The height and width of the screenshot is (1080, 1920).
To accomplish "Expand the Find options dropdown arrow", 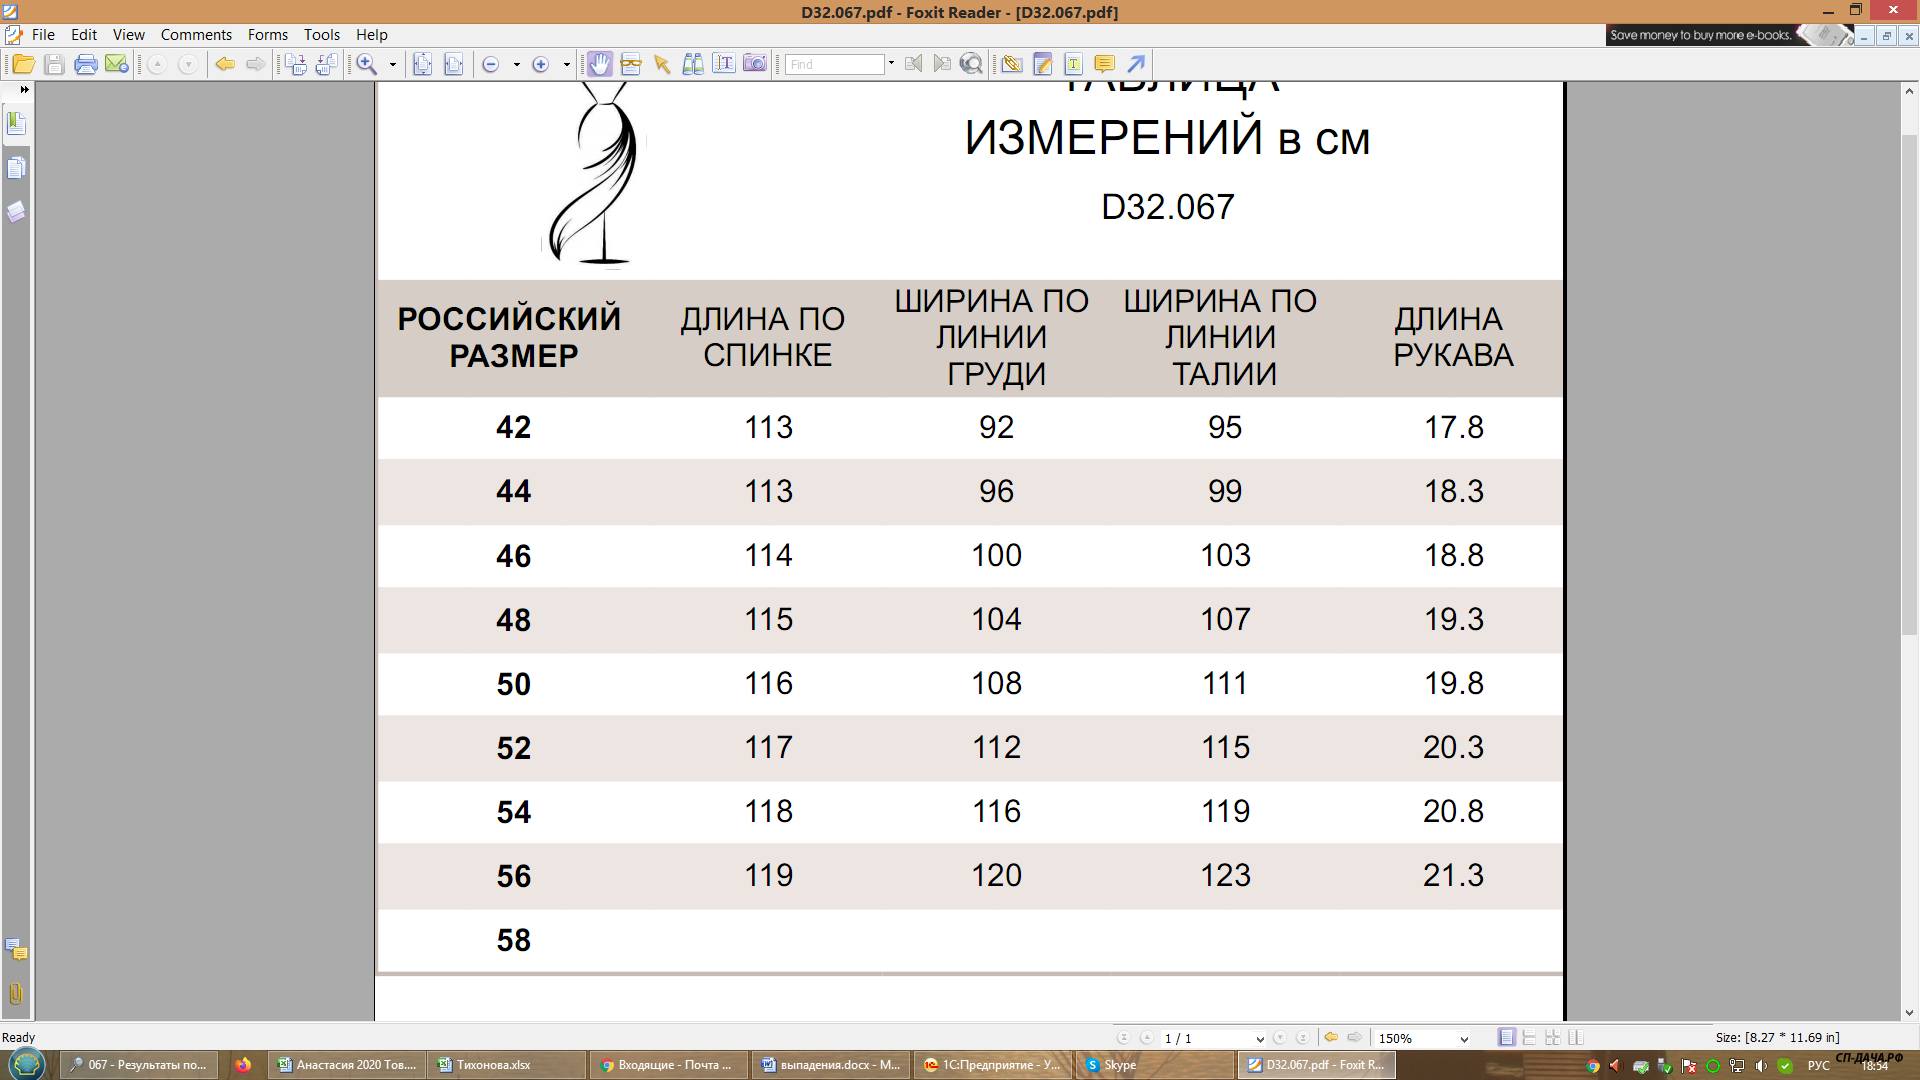I will coord(891,64).
